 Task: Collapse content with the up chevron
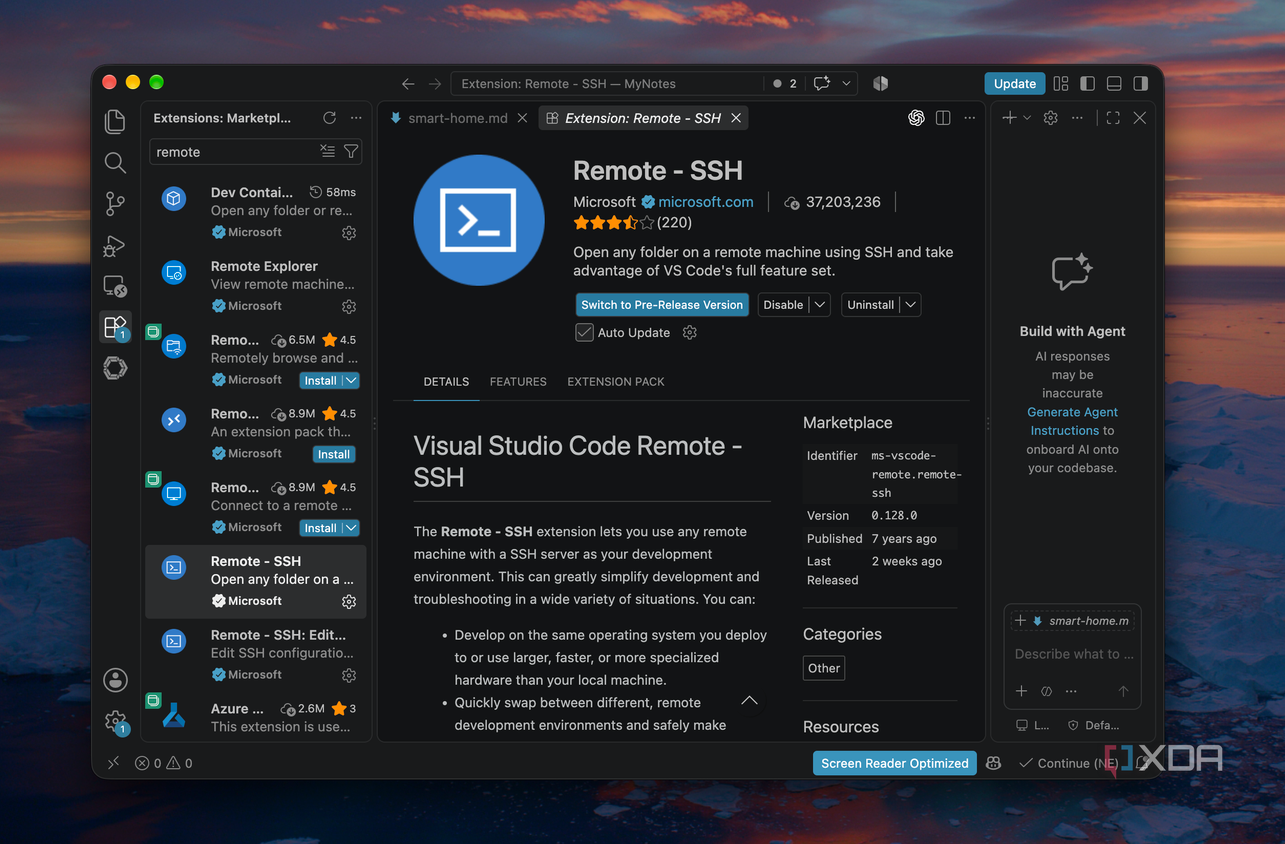pos(749,700)
